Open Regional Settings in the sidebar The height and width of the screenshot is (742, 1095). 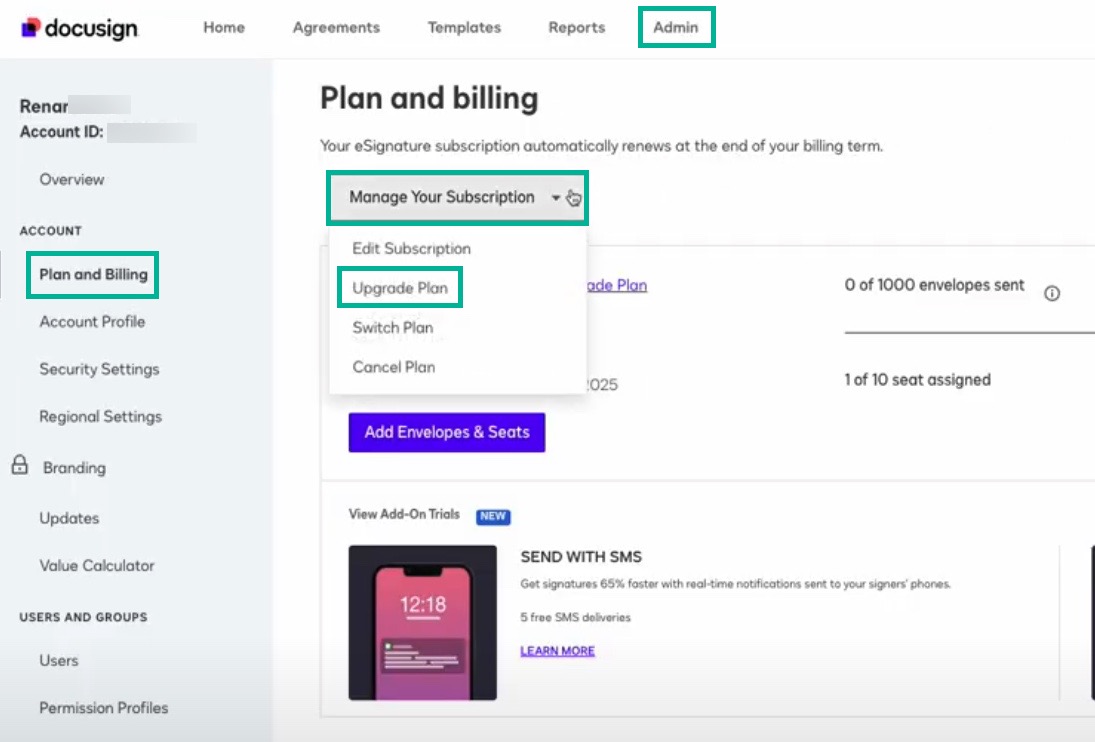(100, 417)
